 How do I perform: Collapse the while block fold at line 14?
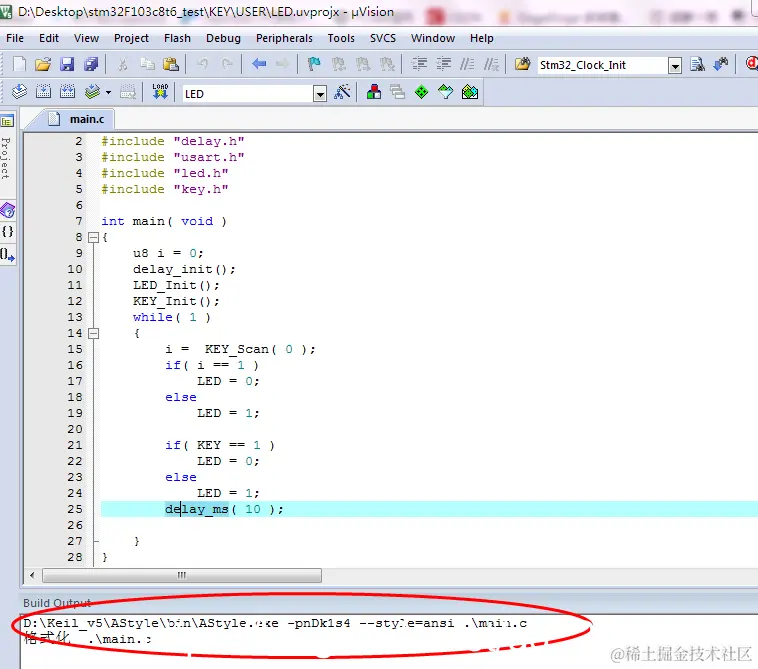click(93, 333)
